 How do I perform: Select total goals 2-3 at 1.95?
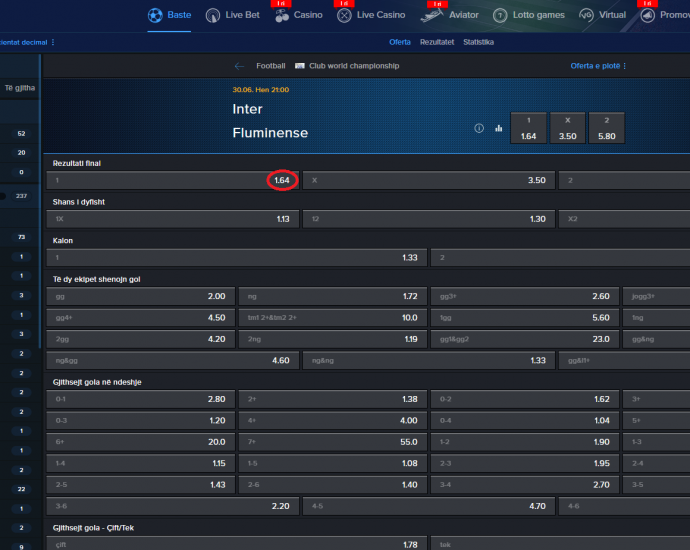point(525,463)
